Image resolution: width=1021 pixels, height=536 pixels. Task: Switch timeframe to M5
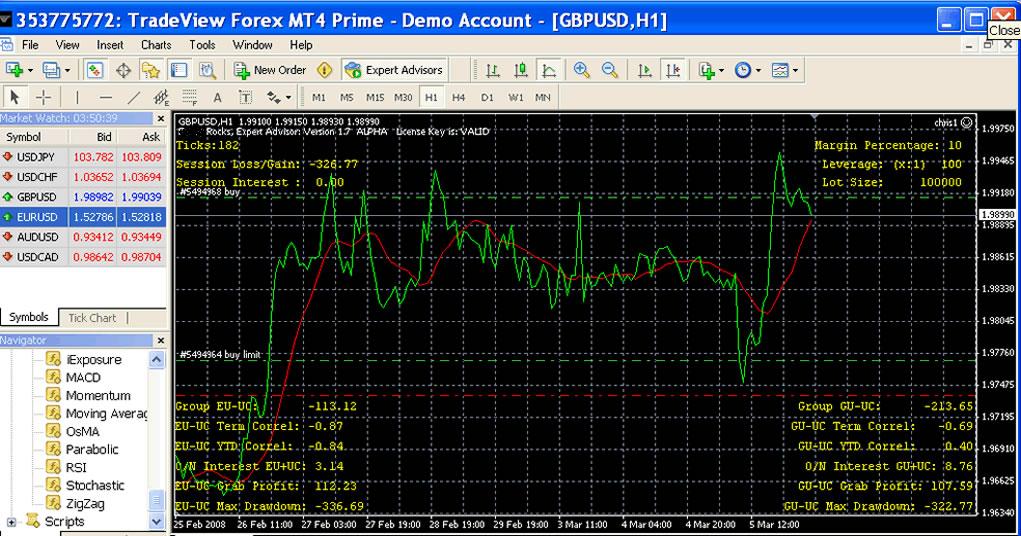[346, 98]
